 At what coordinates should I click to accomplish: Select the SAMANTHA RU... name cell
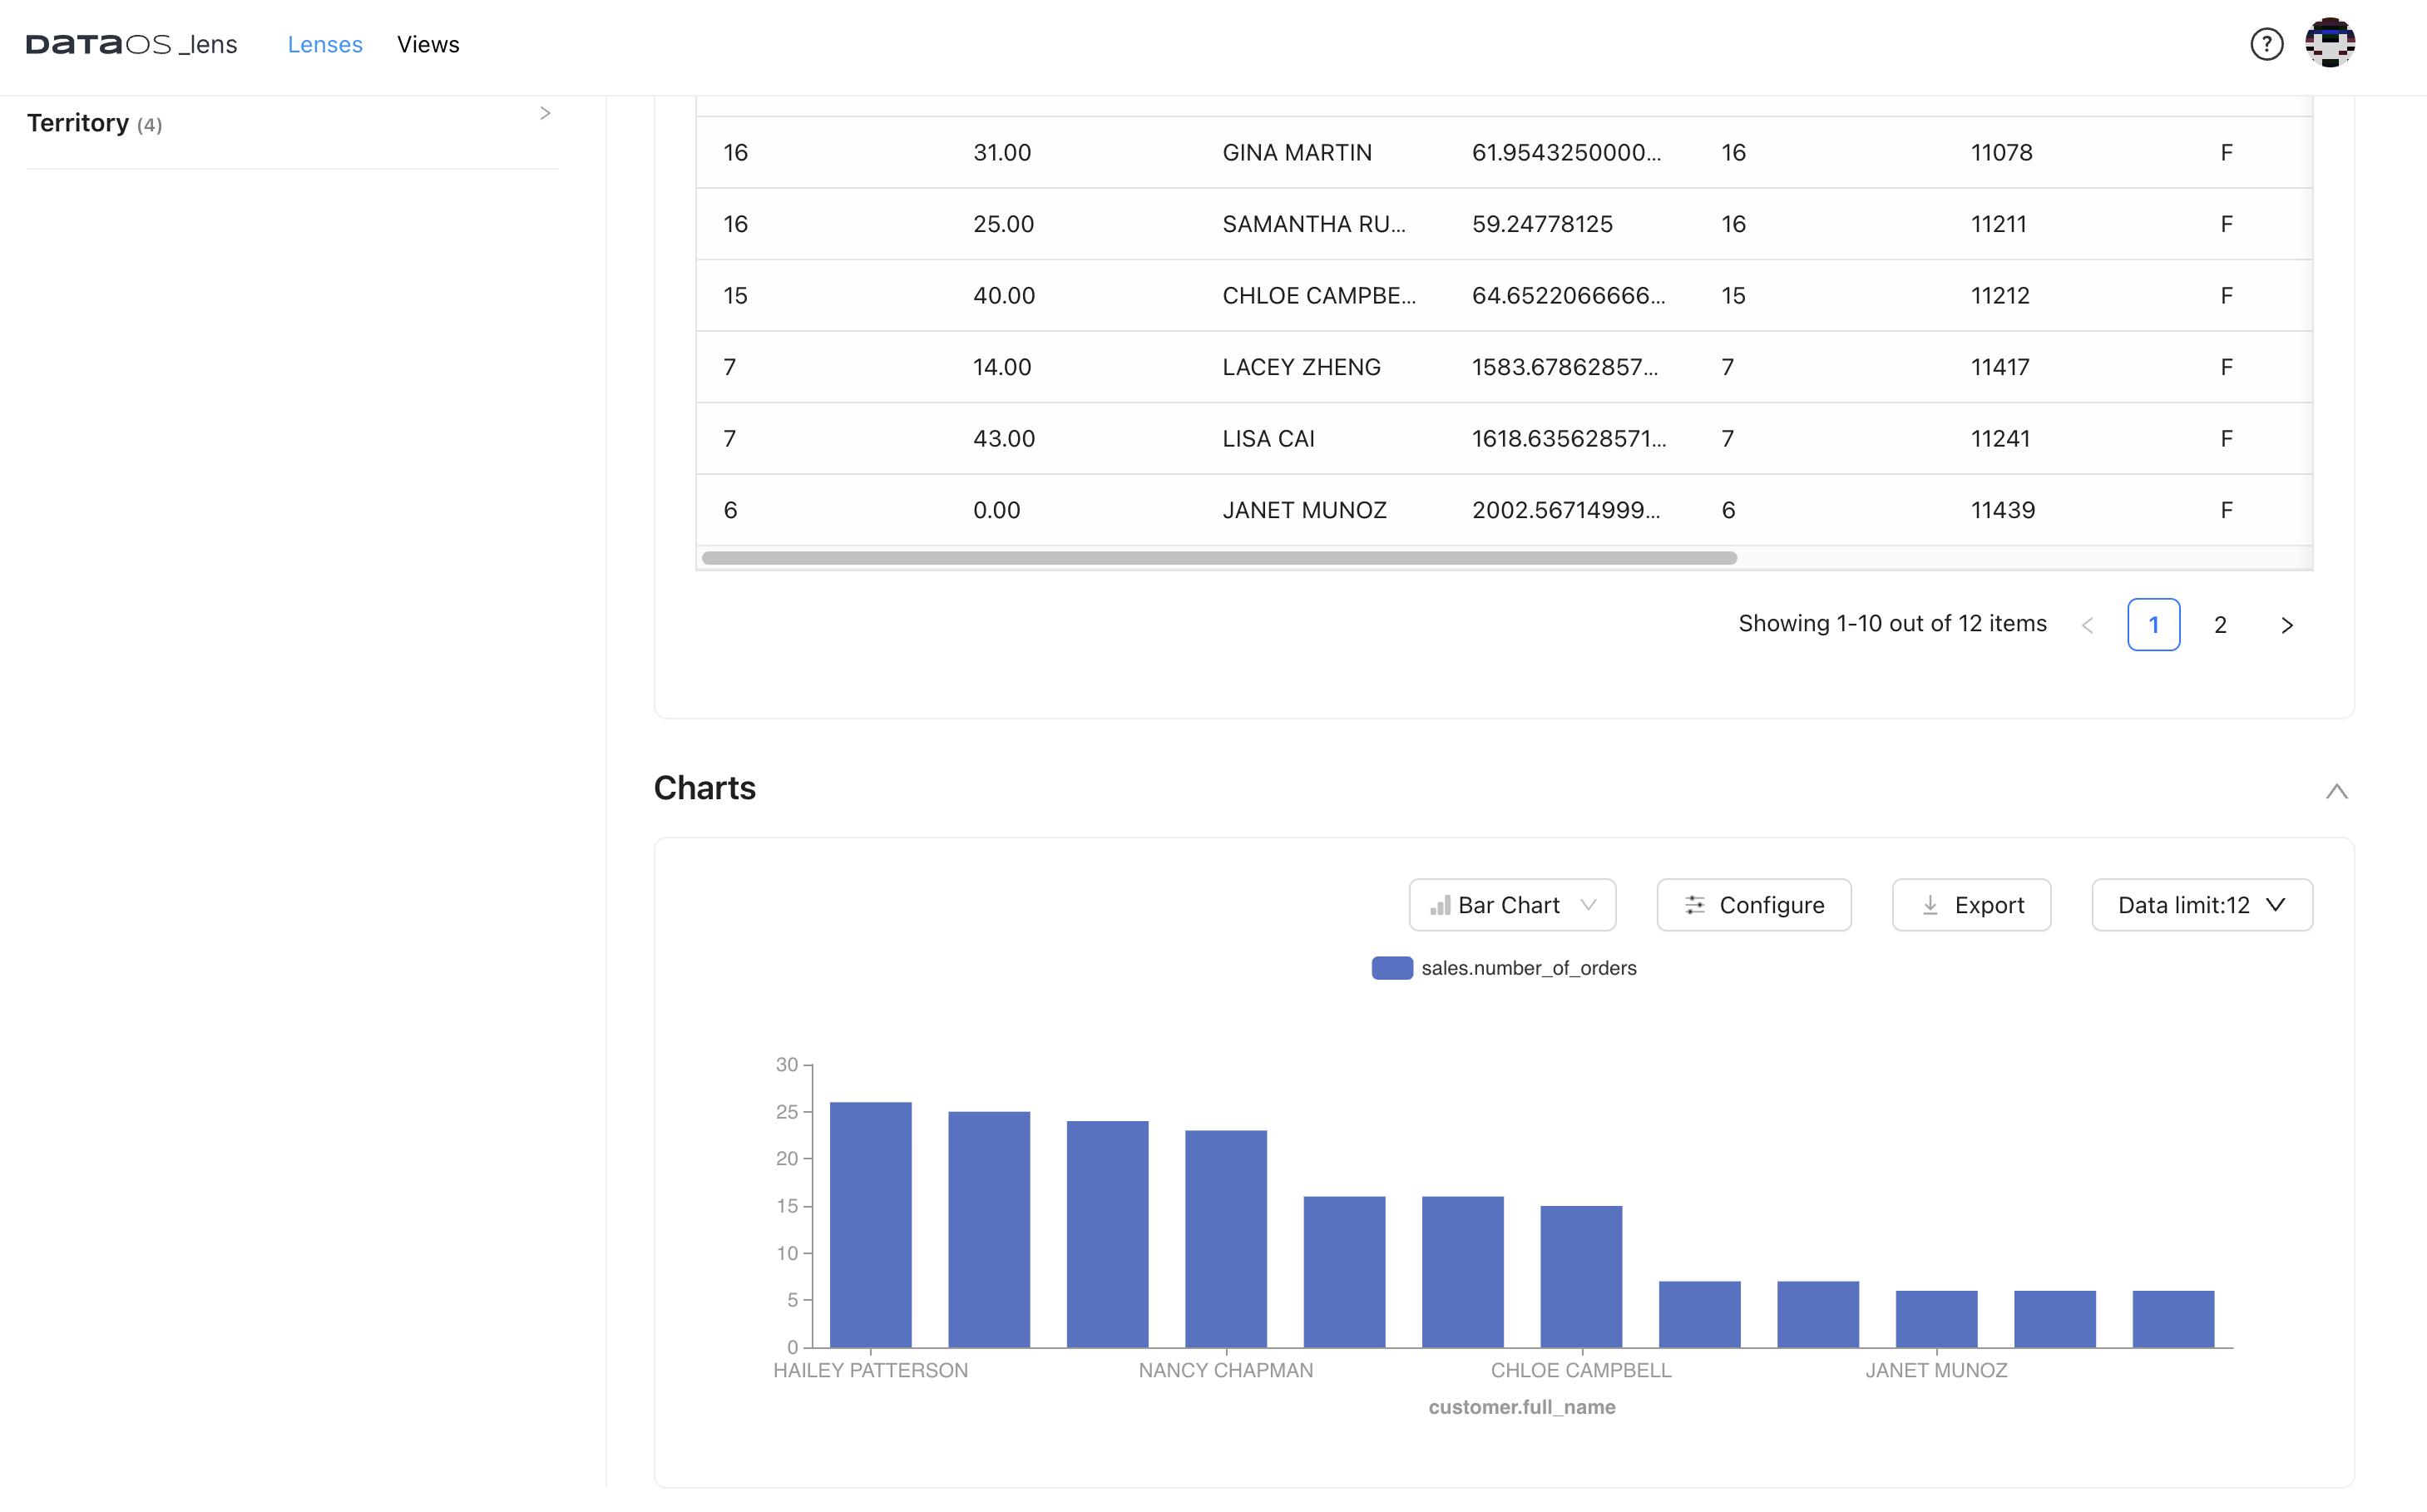point(1314,224)
